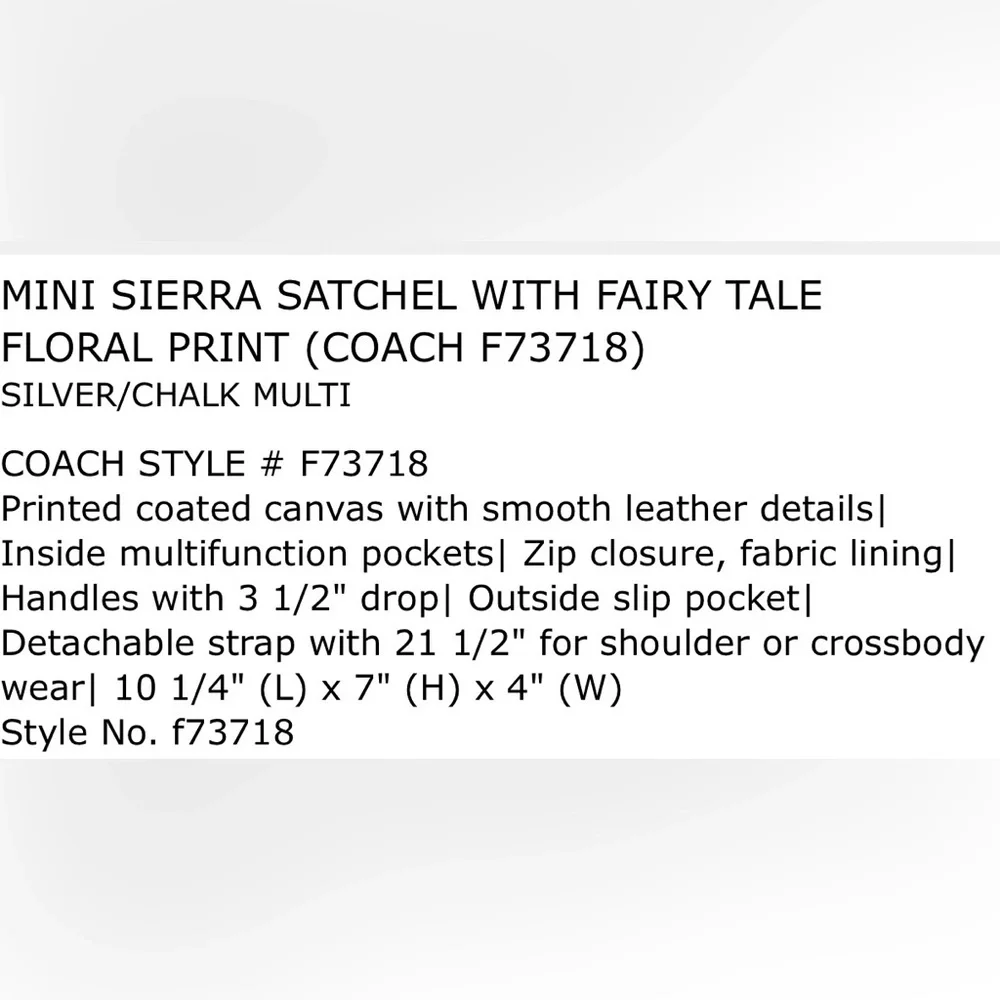
Task: Click the word "WITH" in title
Action: [531, 297]
